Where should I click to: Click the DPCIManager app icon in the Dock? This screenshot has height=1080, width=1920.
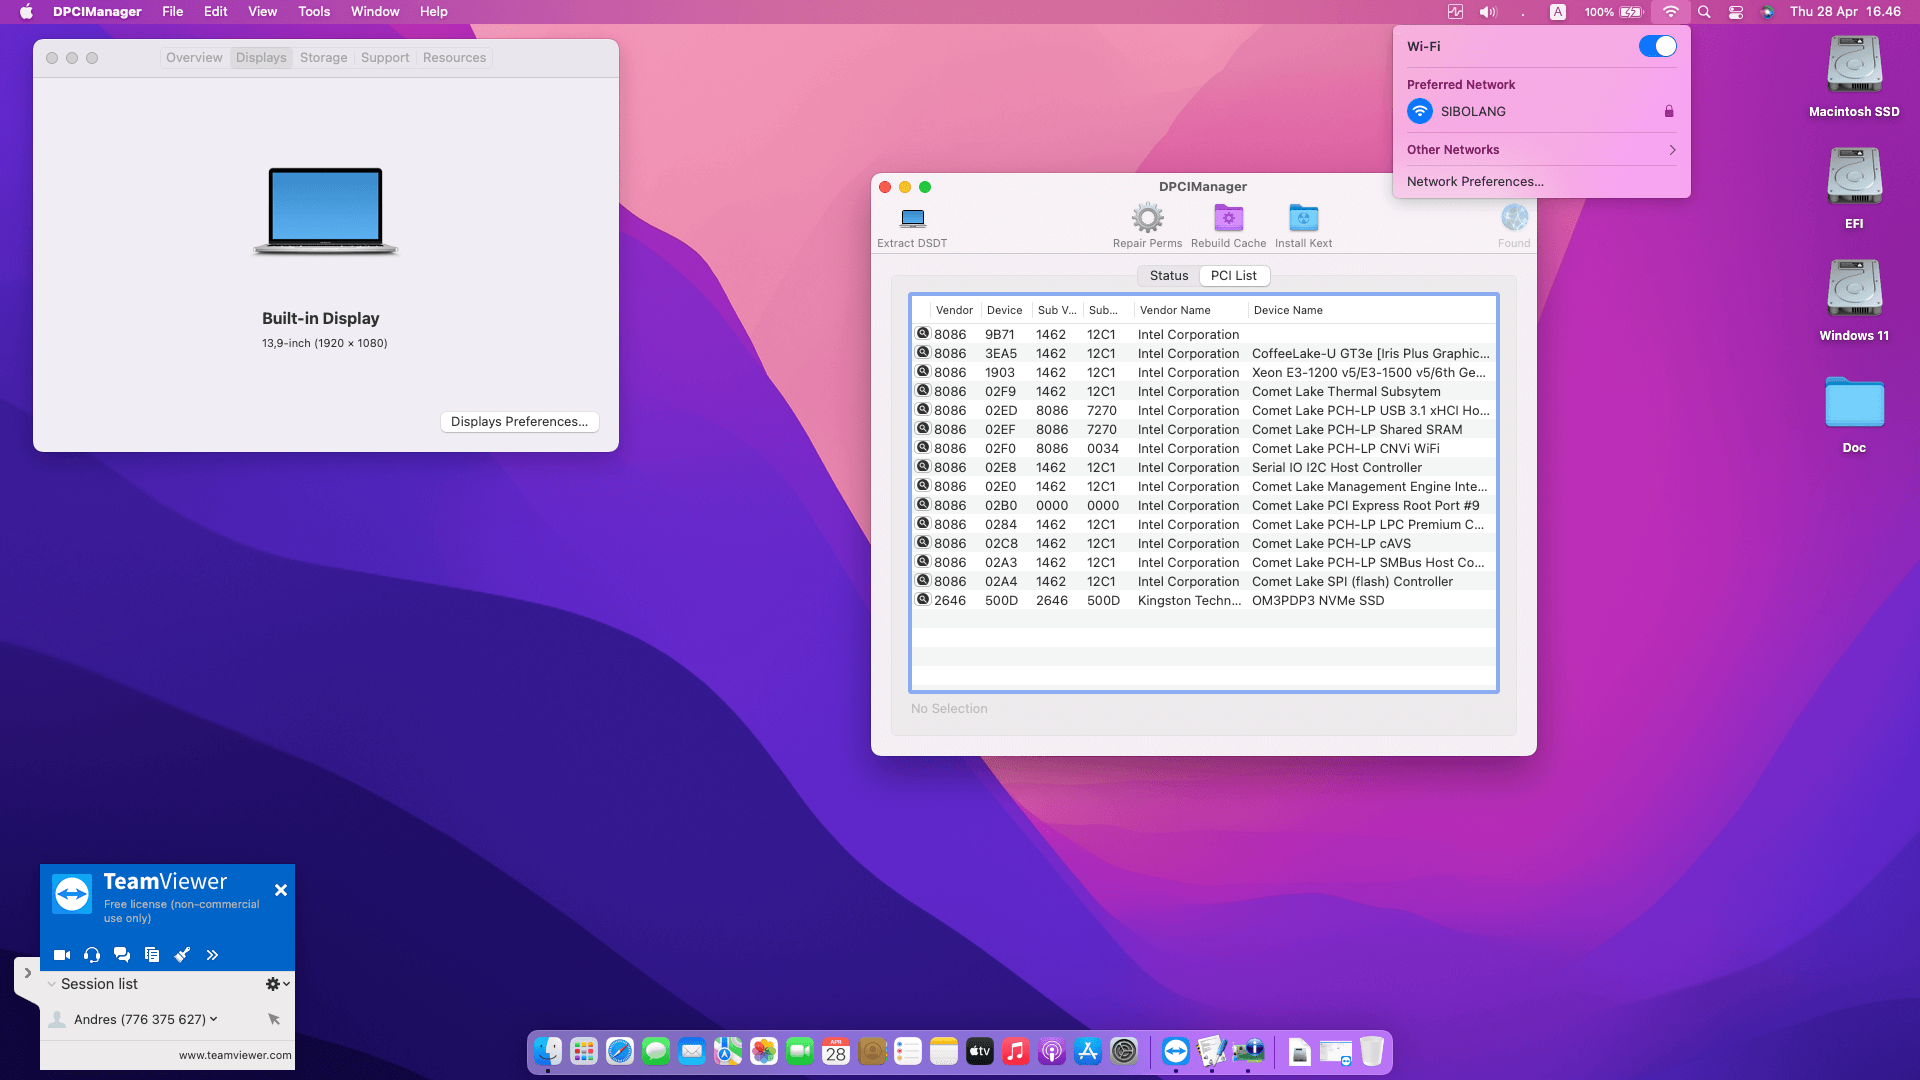pyautogui.click(x=1248, y=1051)
